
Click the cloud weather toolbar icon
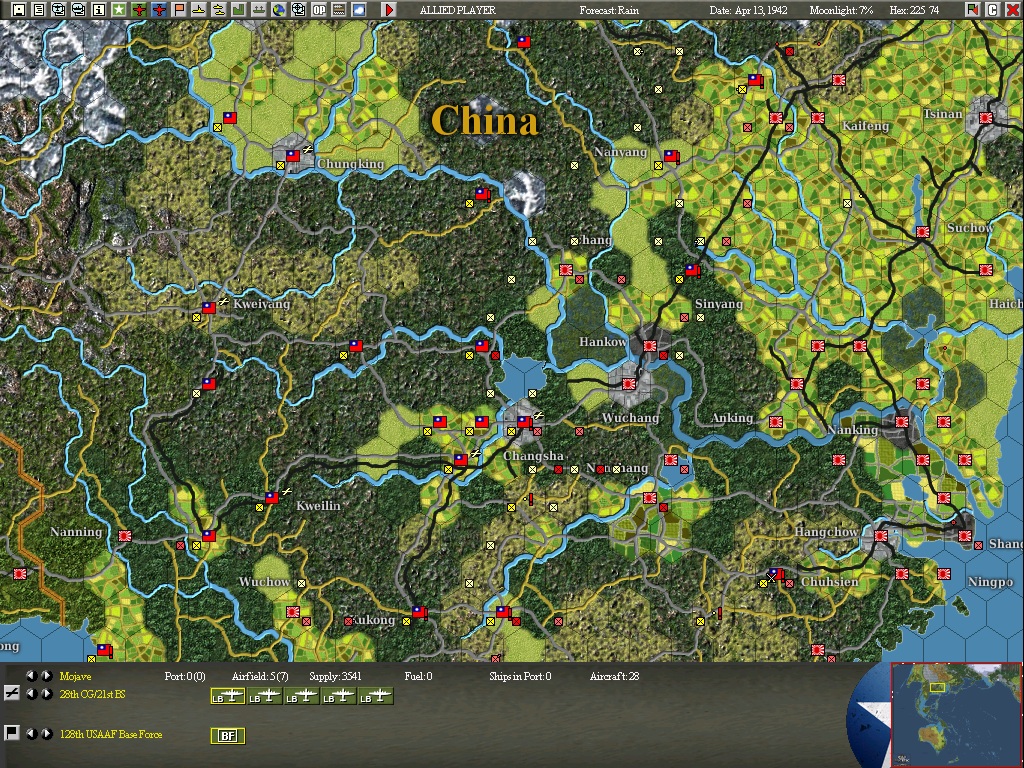(359, 10)
